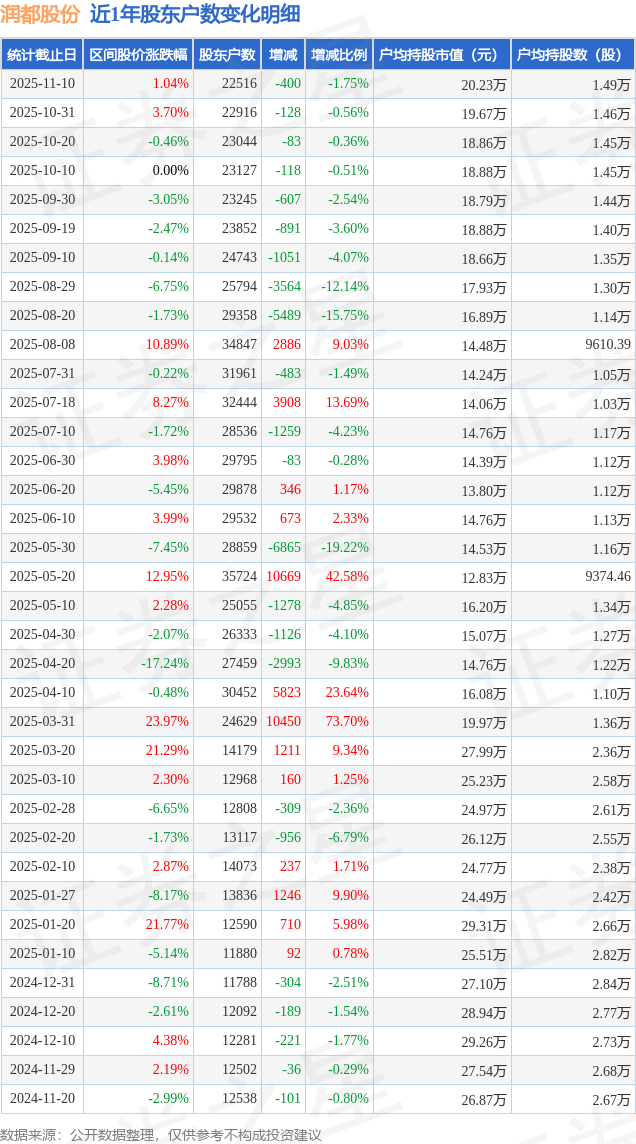This screenshot has width=636, height=1144.
Task: Click the 润都股份 stock name title
Action: (40, 14)
